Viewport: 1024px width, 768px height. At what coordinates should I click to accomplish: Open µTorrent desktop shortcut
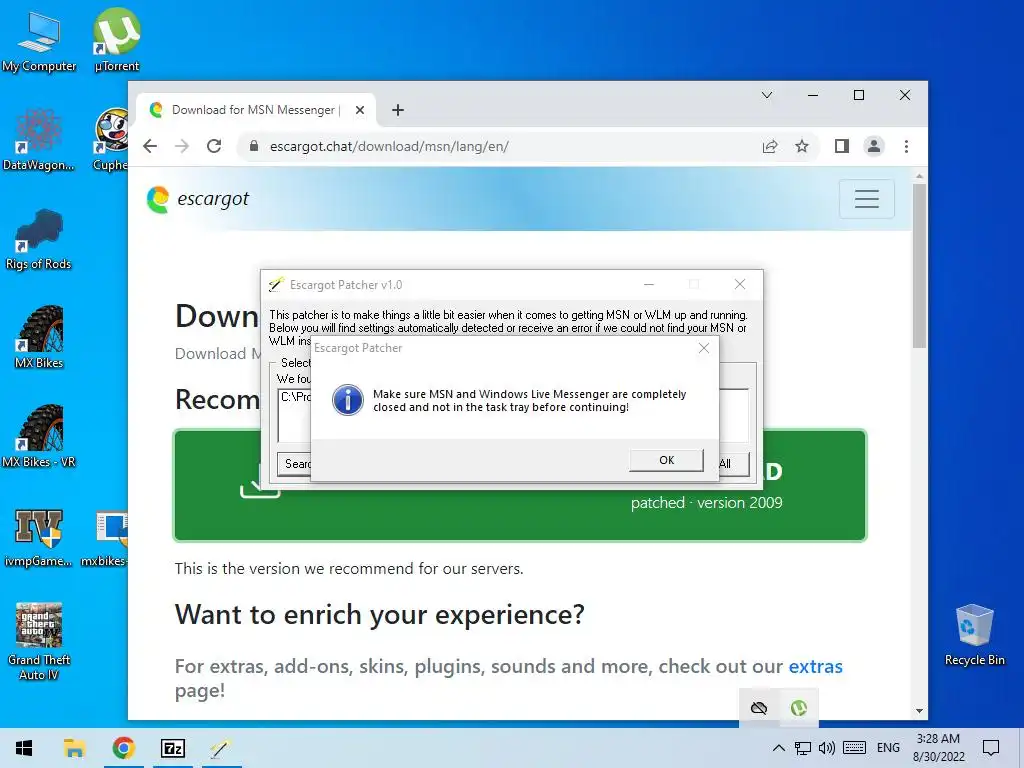coord(116,40)
